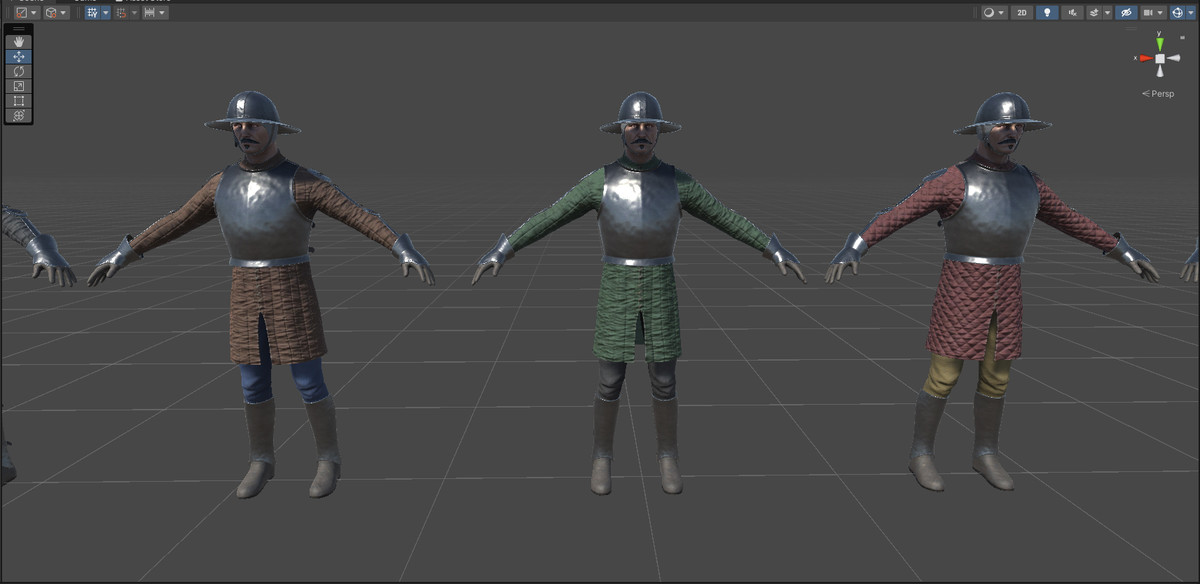The image size is (1200, 584).
Task: Click the orientation gizmo center cube
Action: [1160, 58]
